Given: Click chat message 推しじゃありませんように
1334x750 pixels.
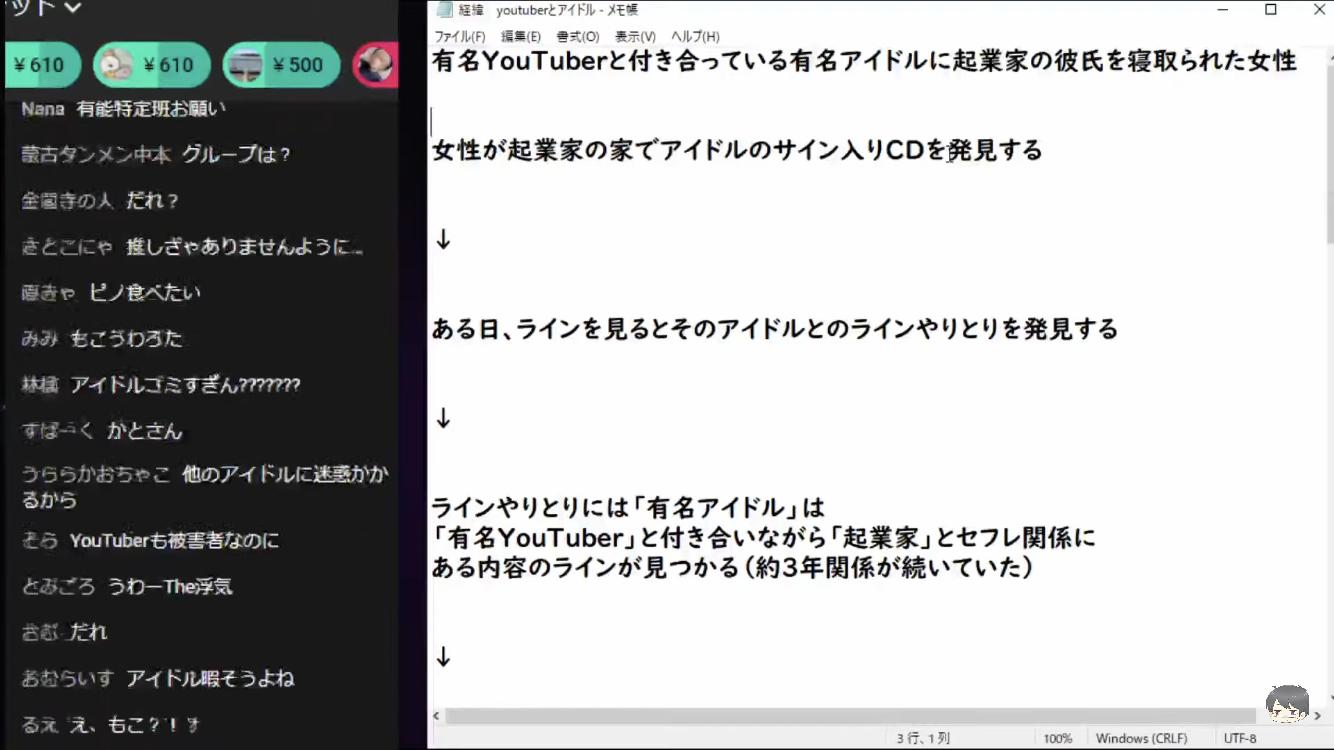Looking at the screenshot, I should tap(244, 247).
